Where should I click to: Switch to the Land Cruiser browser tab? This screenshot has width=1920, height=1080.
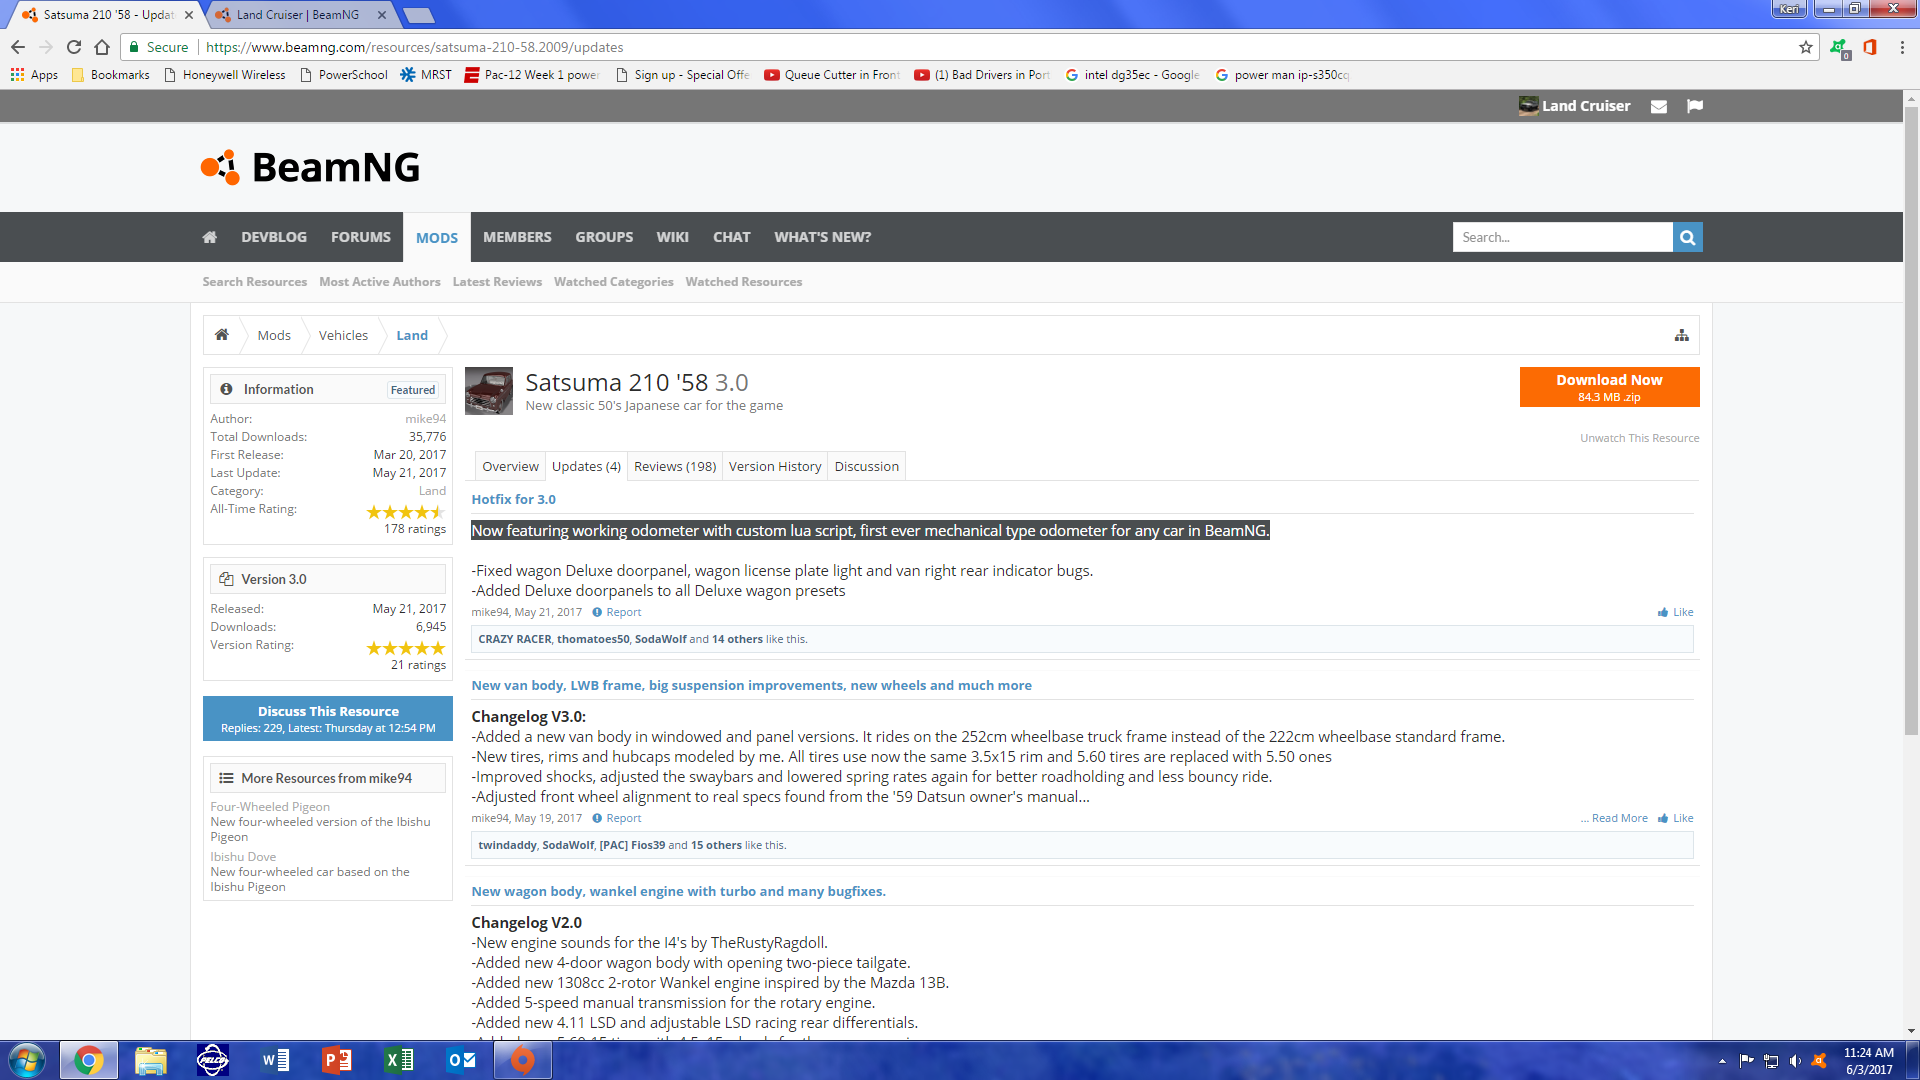coord(298,15)
